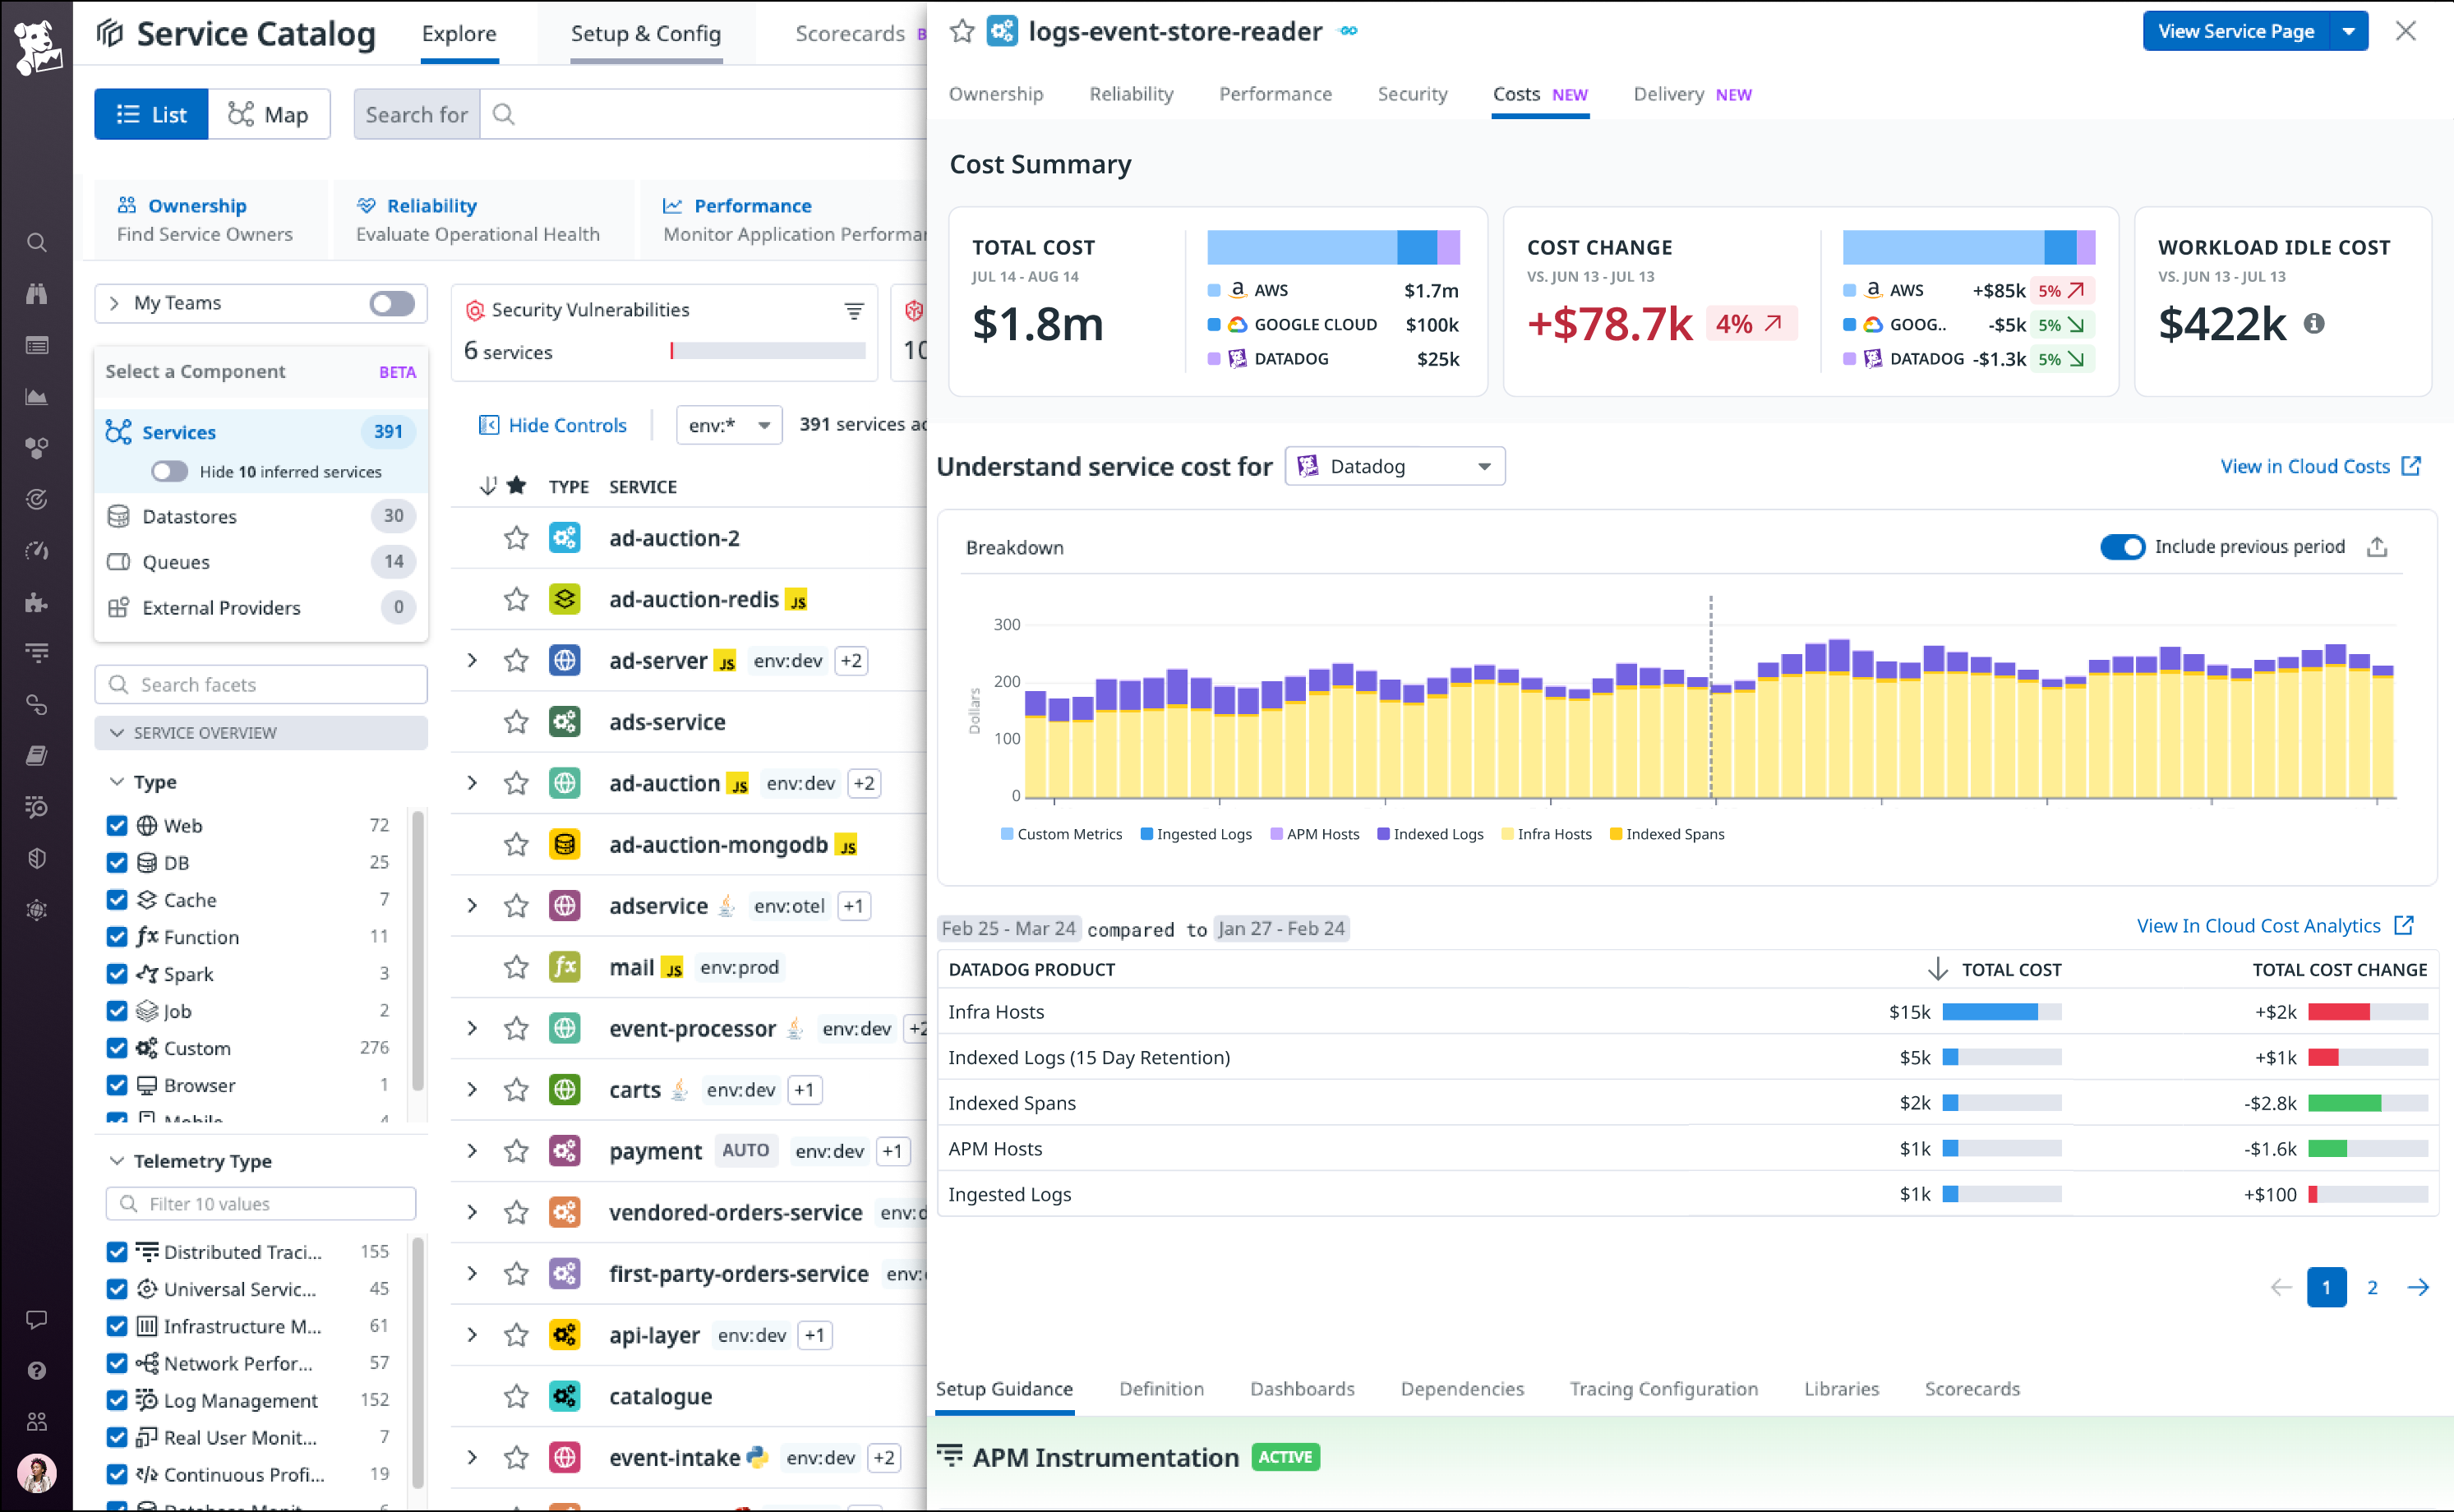The width and height of the screenshot is (2454, 1512).
Task: Open the env:* dropdown
Action: (728, 424)
